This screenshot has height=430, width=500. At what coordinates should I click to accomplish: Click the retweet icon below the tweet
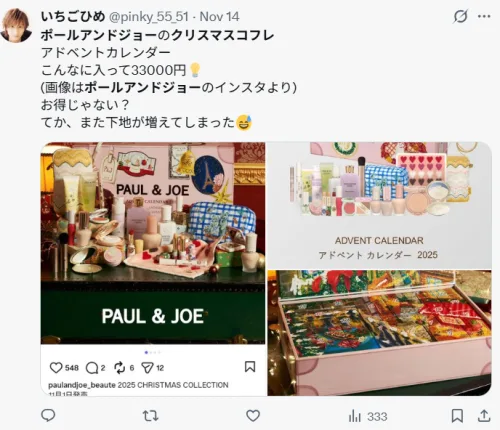click(150, 416)
